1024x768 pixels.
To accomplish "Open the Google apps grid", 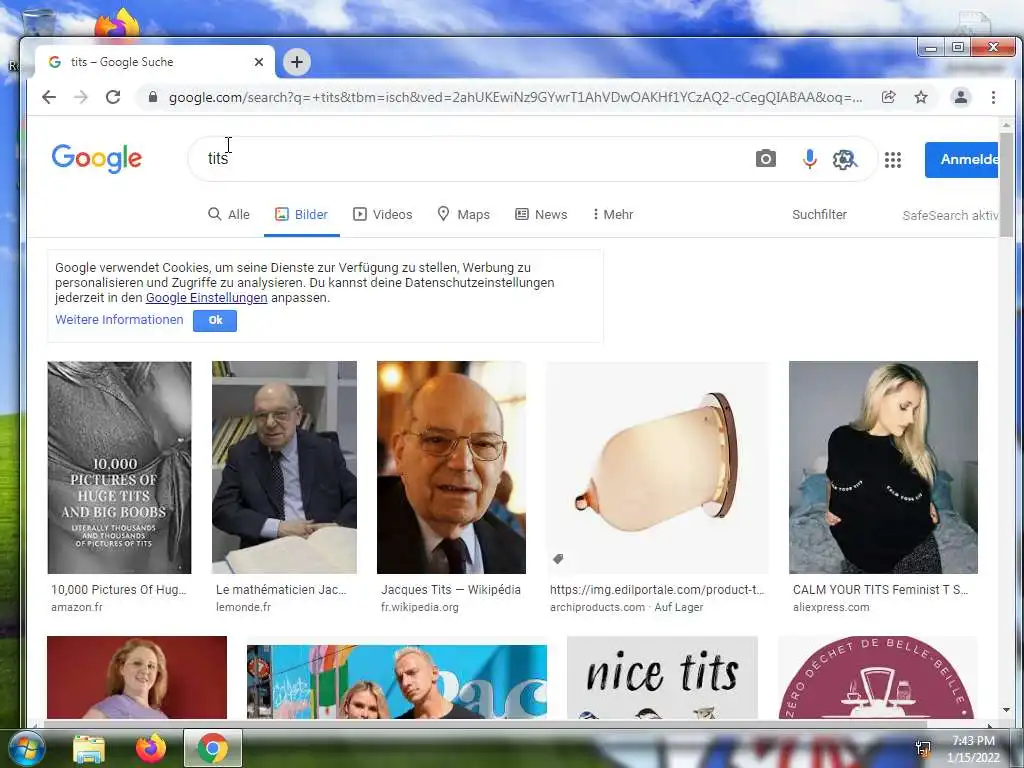I will point(893,159).
